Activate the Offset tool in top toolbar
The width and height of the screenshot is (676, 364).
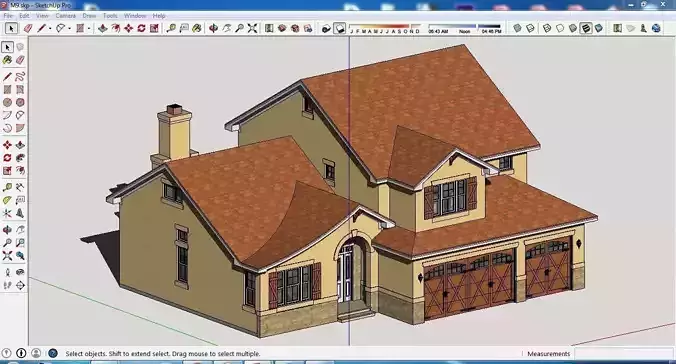point(116,28)
